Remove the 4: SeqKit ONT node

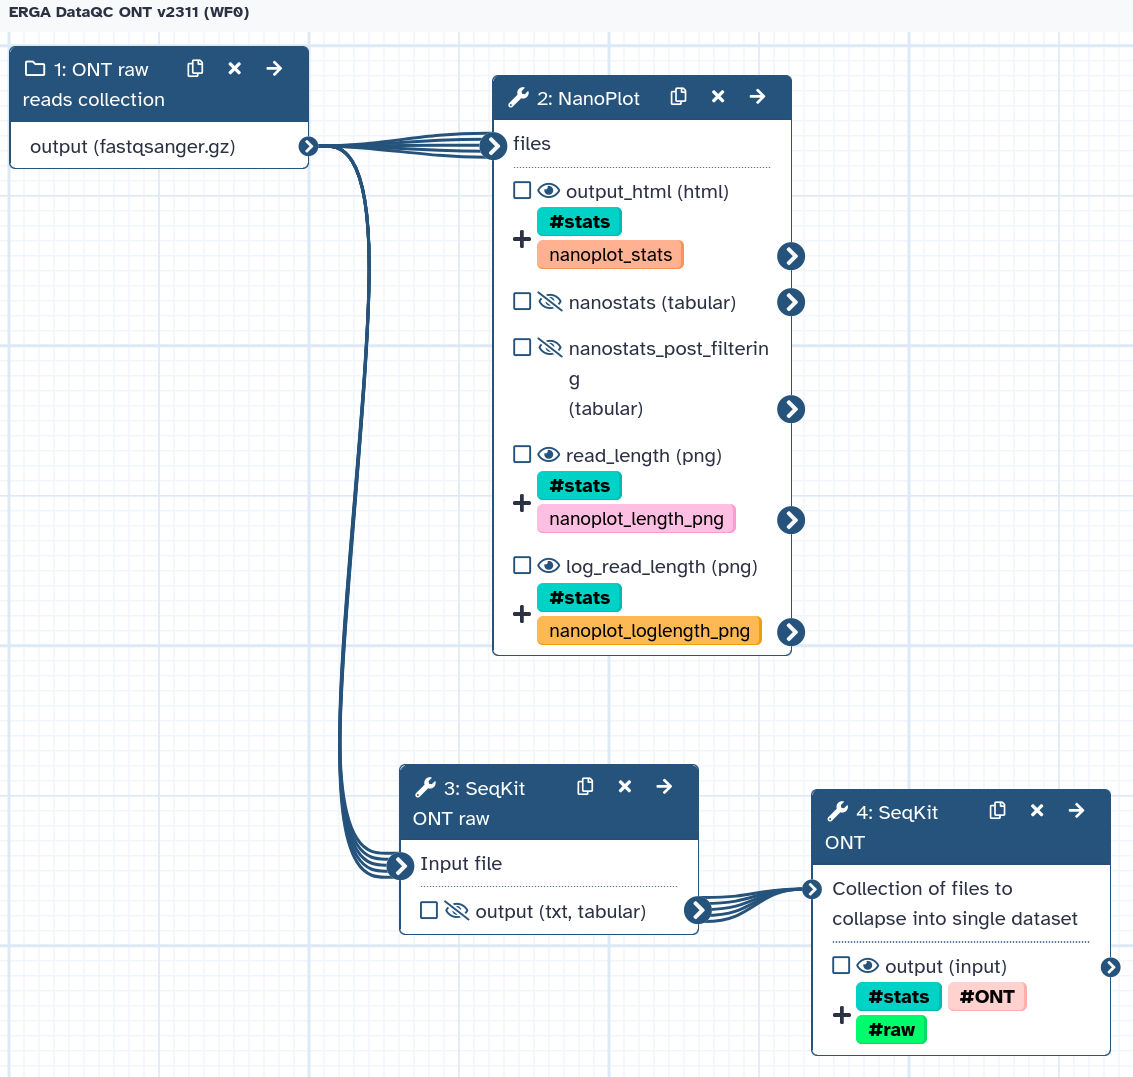click(x=1037, y=811)
